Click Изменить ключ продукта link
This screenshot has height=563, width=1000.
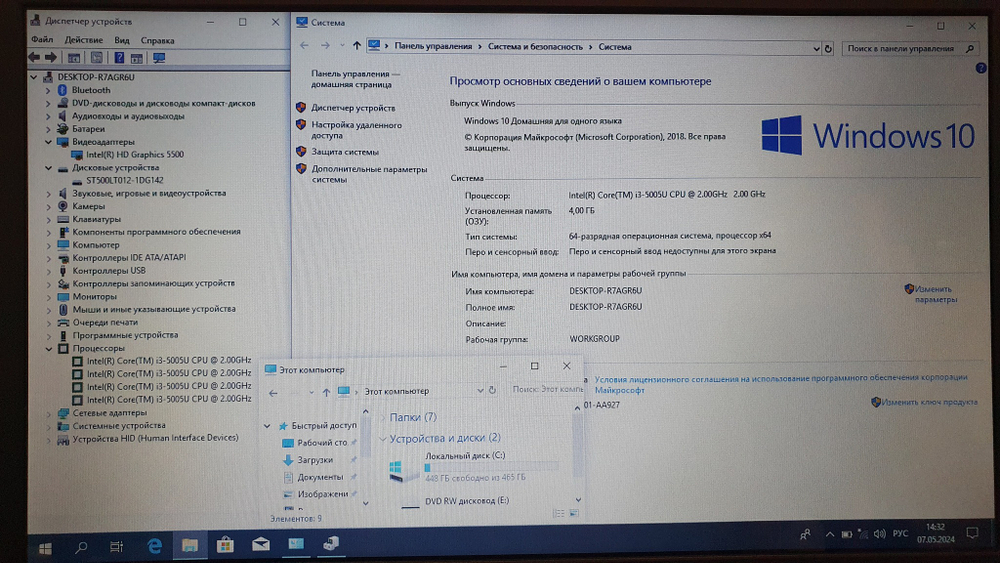(929, 402)
